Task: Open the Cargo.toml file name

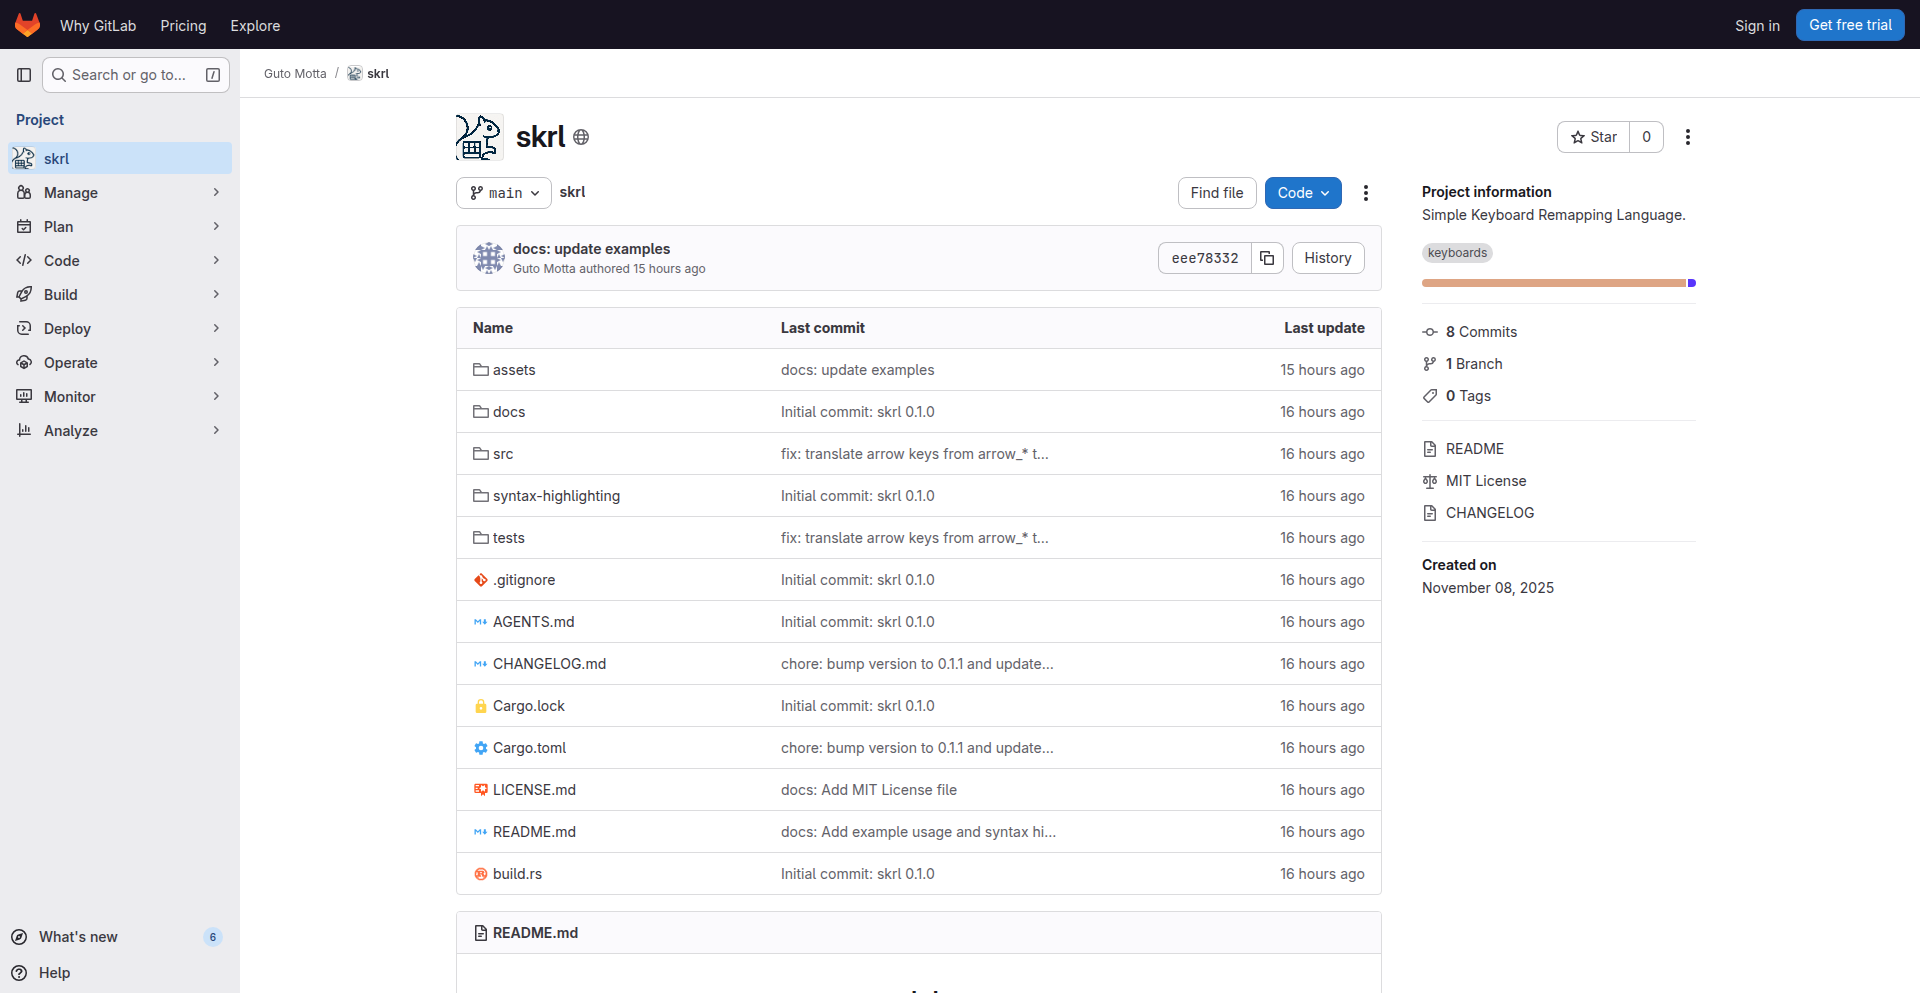Action: coord(529,748)
